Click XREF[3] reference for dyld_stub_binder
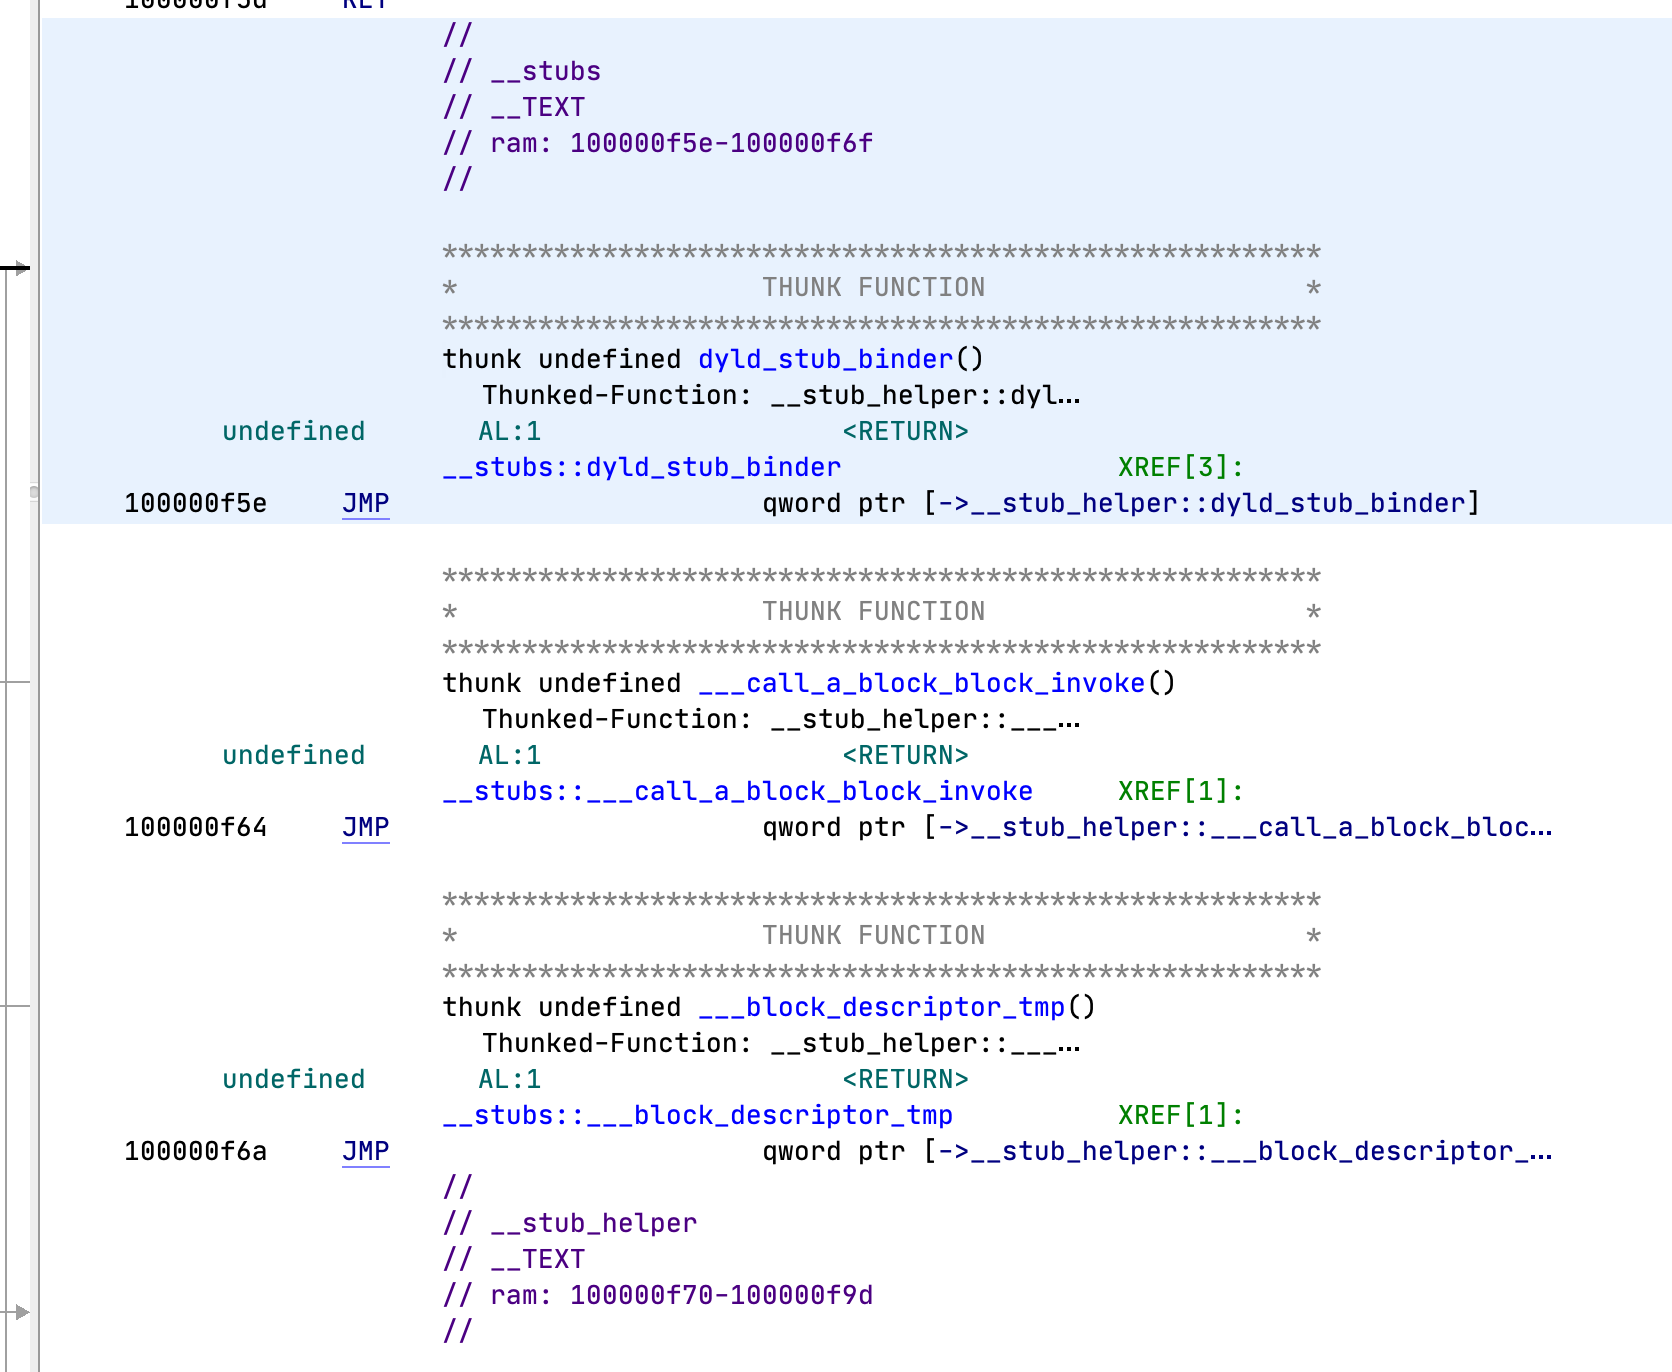The width and height of the screenshot is (1672, 1372). tap(1180, 467)
